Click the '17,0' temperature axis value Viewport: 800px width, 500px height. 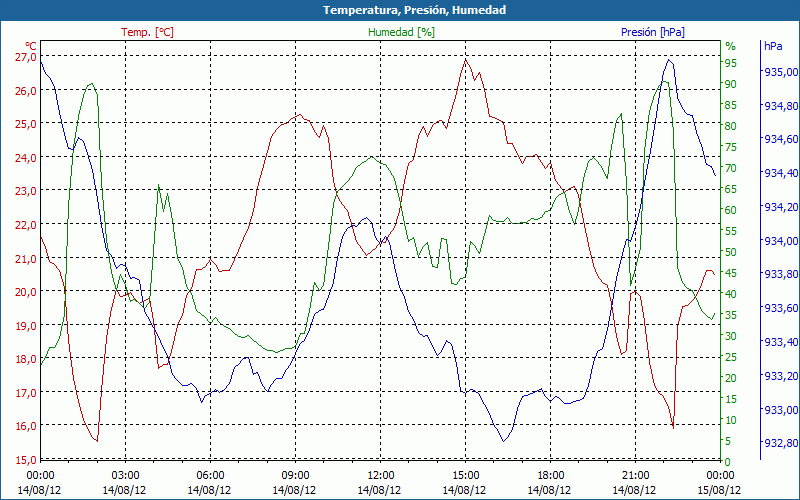pyautogui.click(x=27, y=393)
